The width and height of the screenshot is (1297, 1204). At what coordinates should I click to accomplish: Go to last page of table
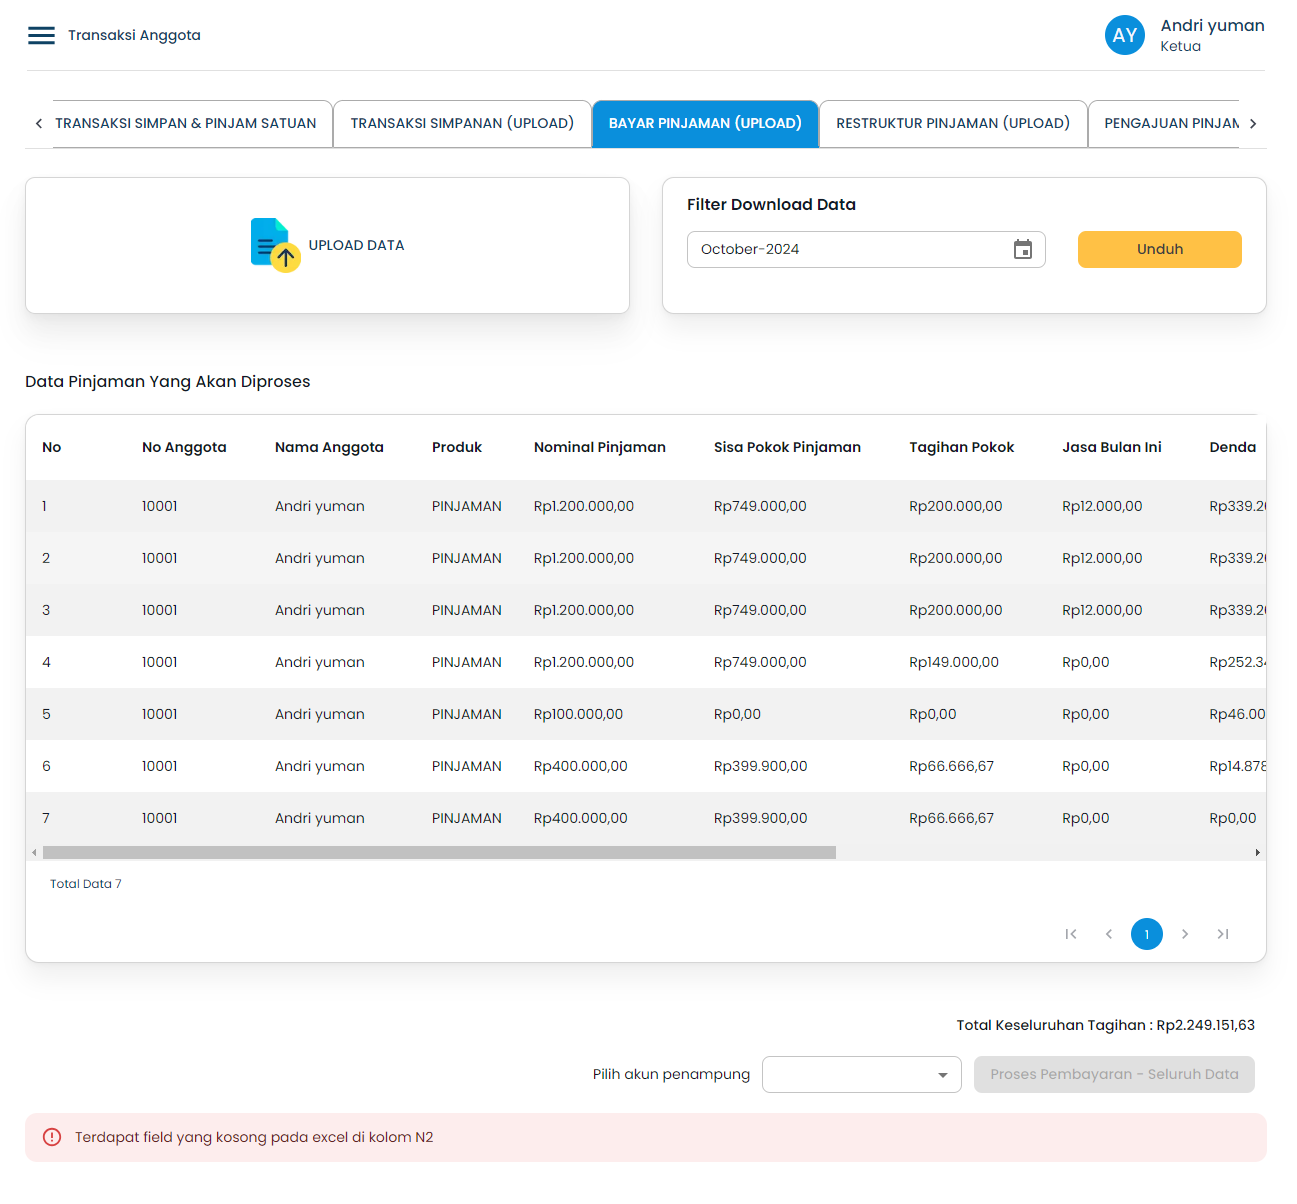coord(1222,934)
